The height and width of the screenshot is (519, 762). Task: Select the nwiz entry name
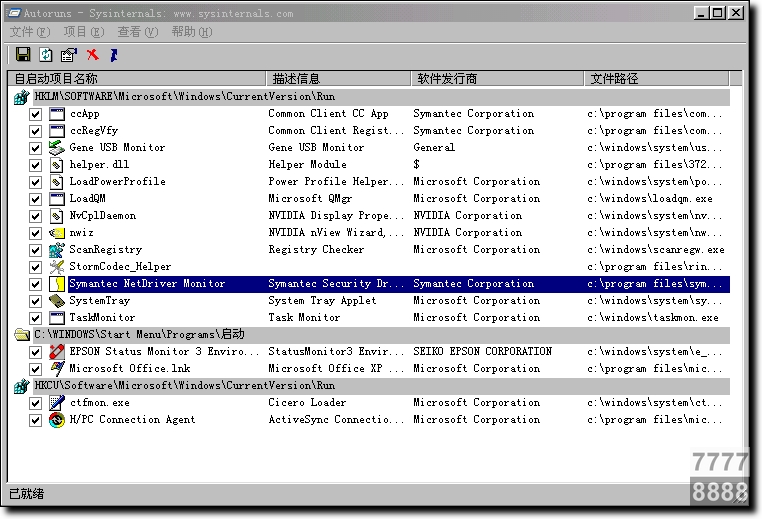click(81, 233)
